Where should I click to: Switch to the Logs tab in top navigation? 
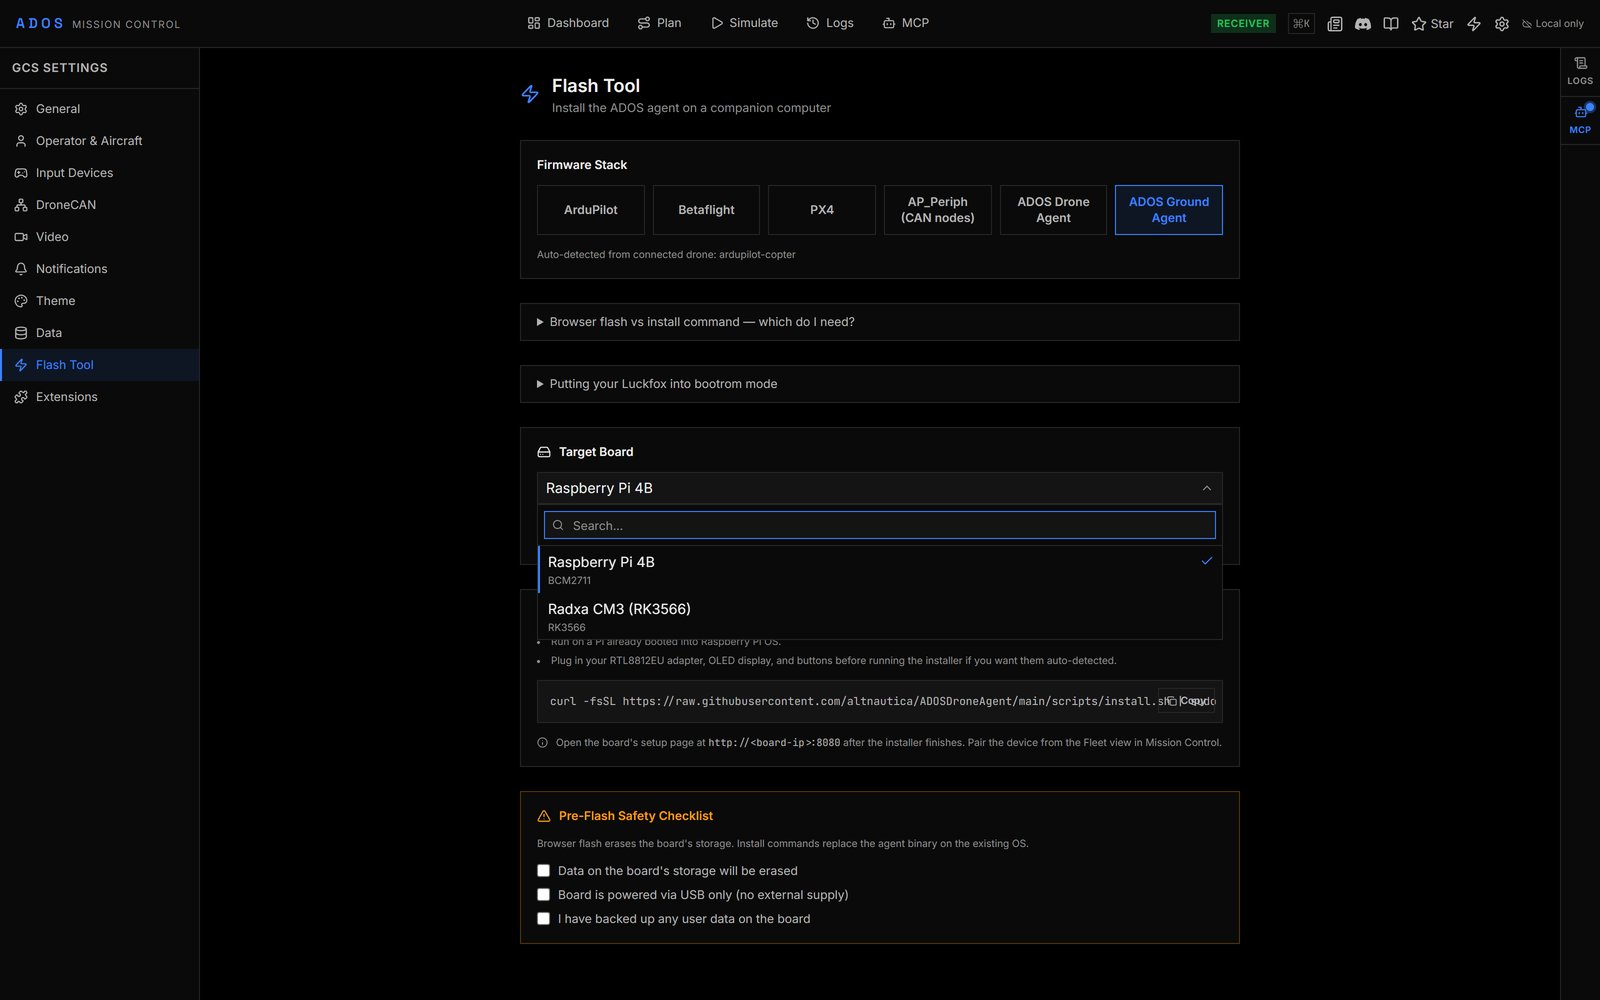pos(830,23)
